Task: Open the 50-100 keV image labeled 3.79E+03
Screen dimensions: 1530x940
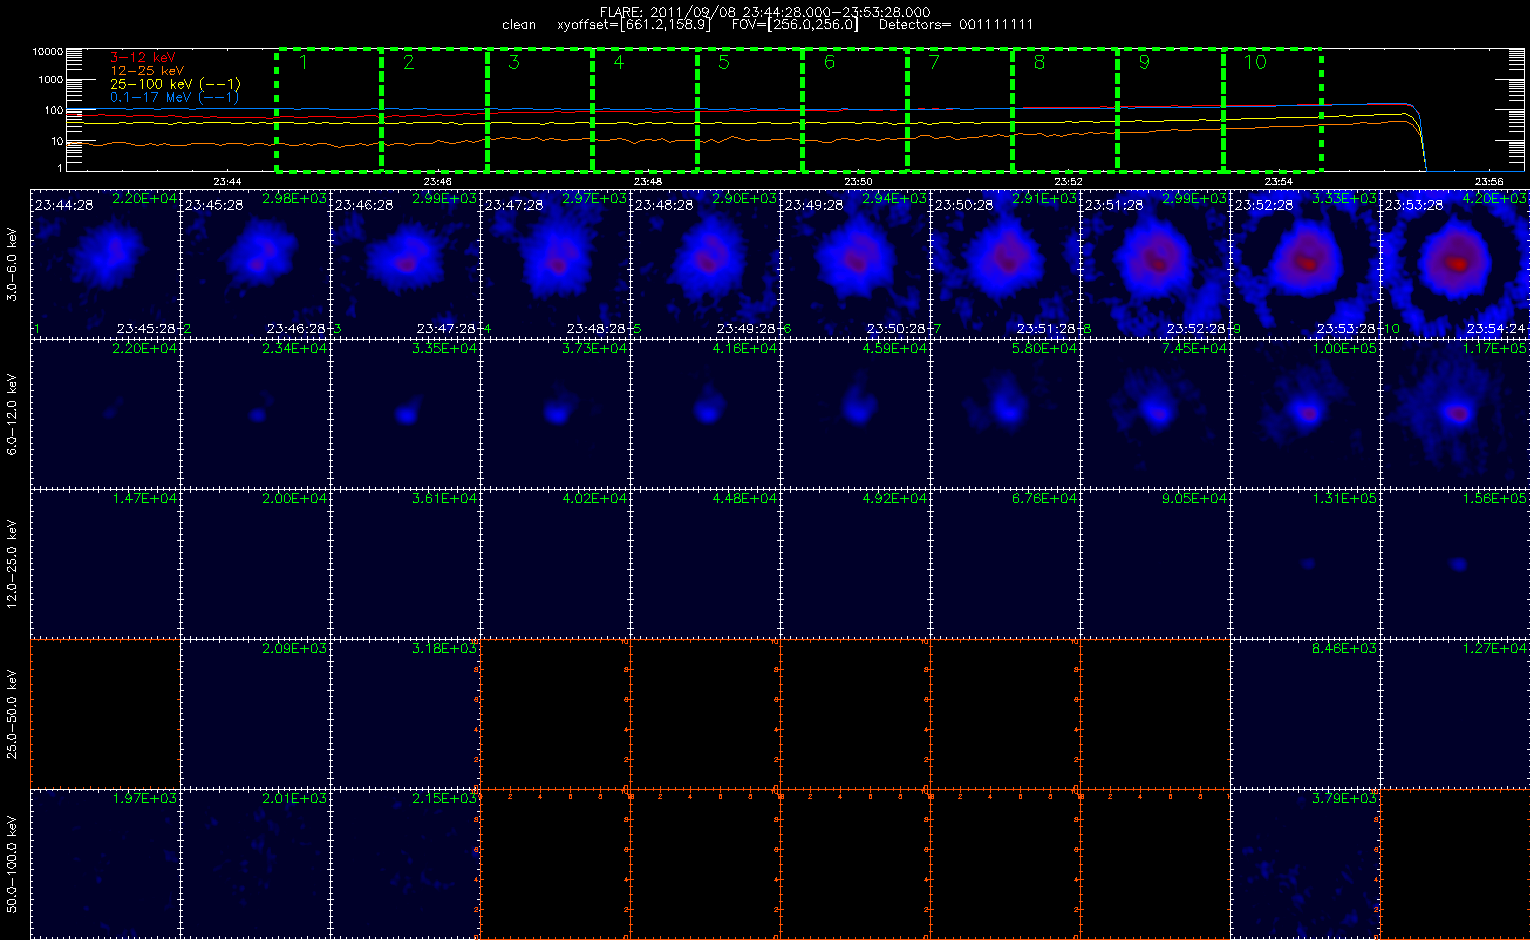Action: (1306, 863)
